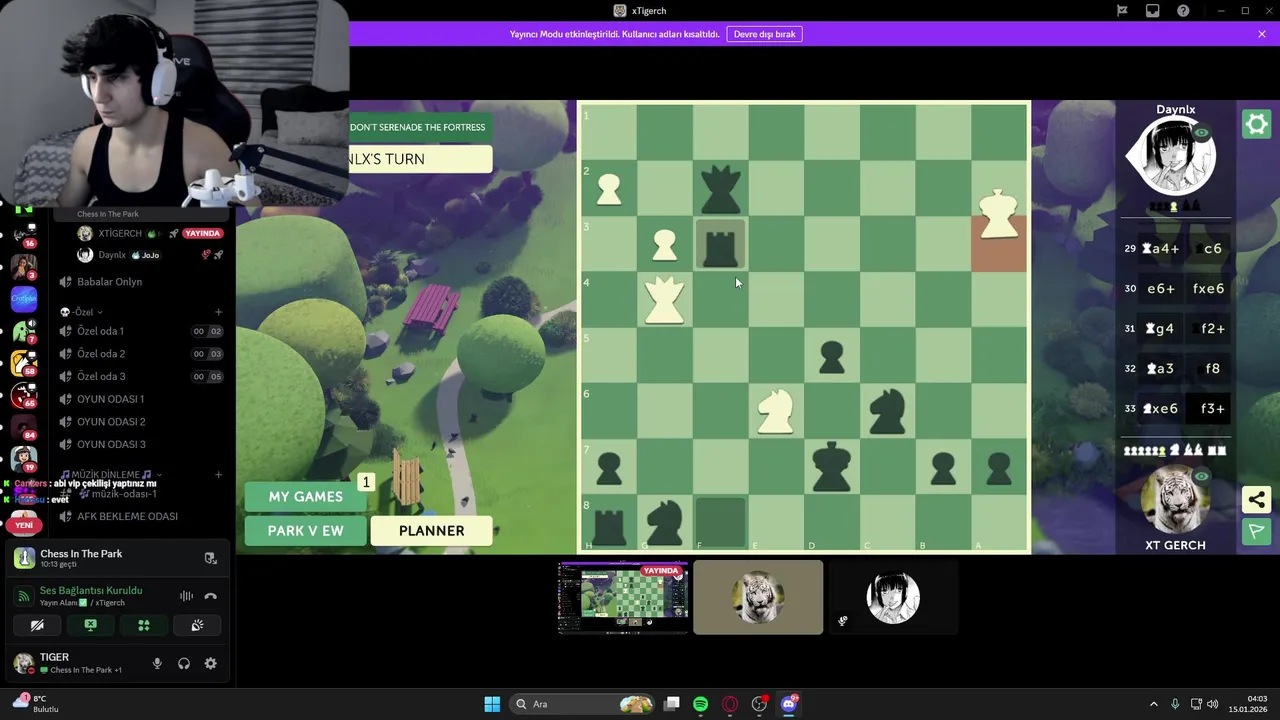
Task: Dismiss the purple streamer mode banner
Action: 1262,34
